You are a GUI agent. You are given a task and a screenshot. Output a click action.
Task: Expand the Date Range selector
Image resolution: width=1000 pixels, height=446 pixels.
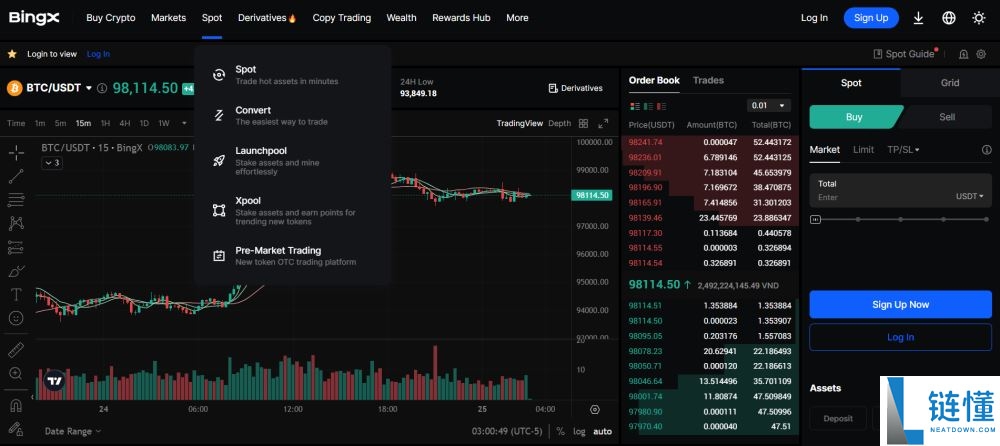click(73, 431)
